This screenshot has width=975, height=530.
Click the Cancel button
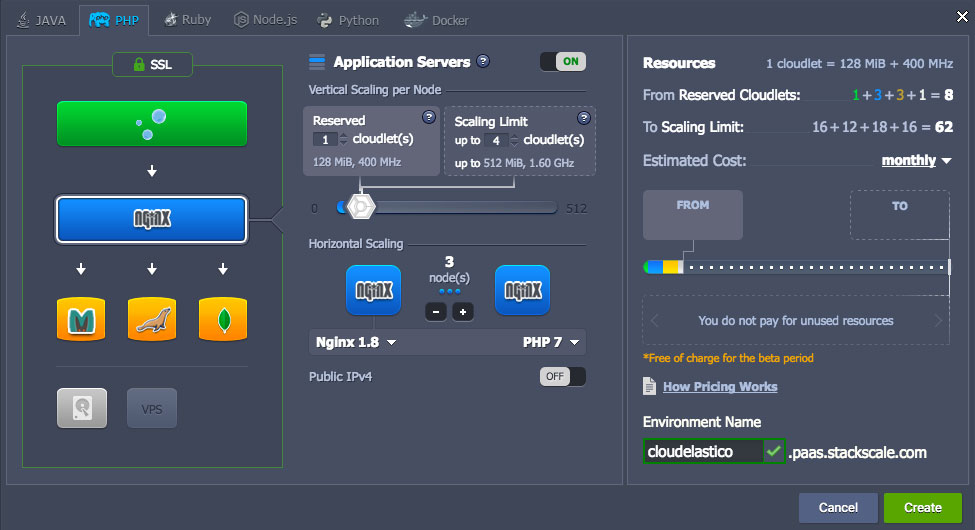coord(838,508)
